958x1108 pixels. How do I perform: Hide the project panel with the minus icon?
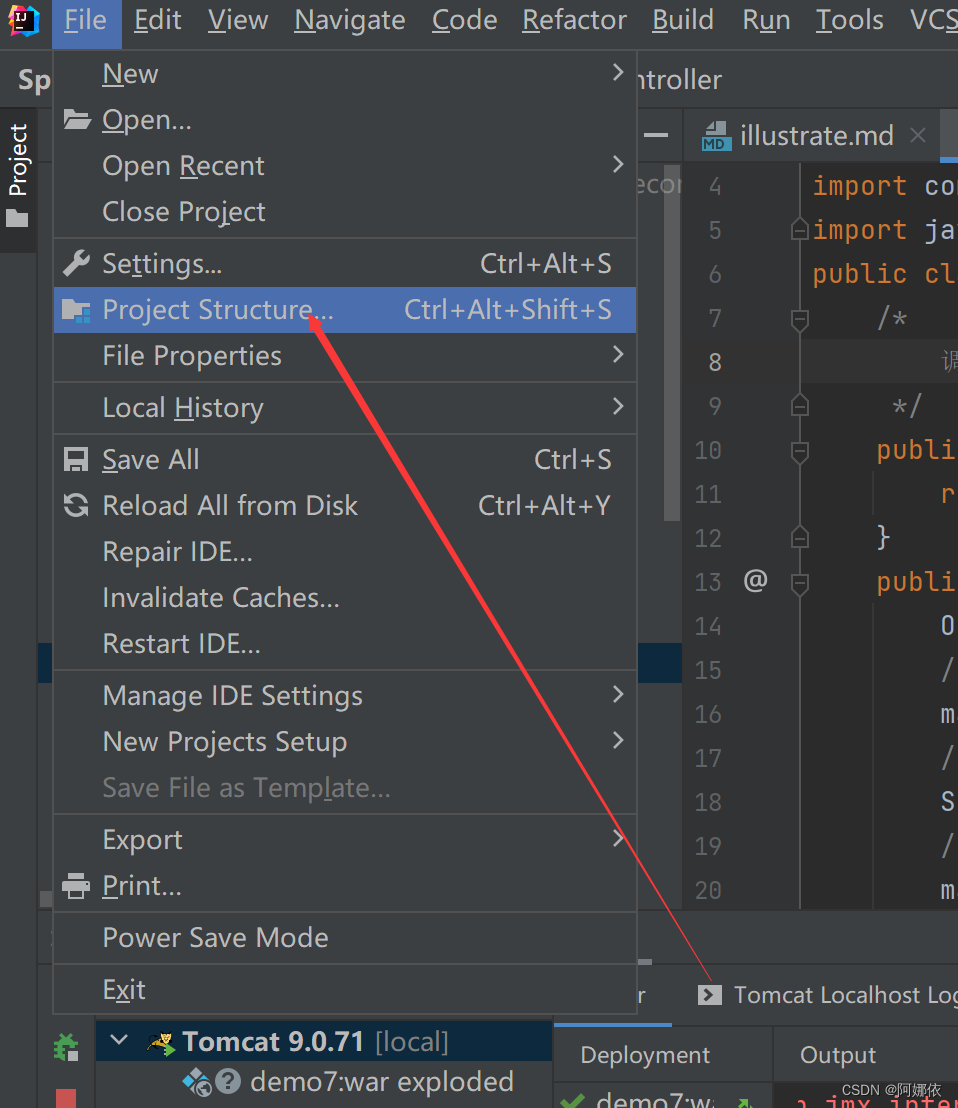(x=656, y=135)
